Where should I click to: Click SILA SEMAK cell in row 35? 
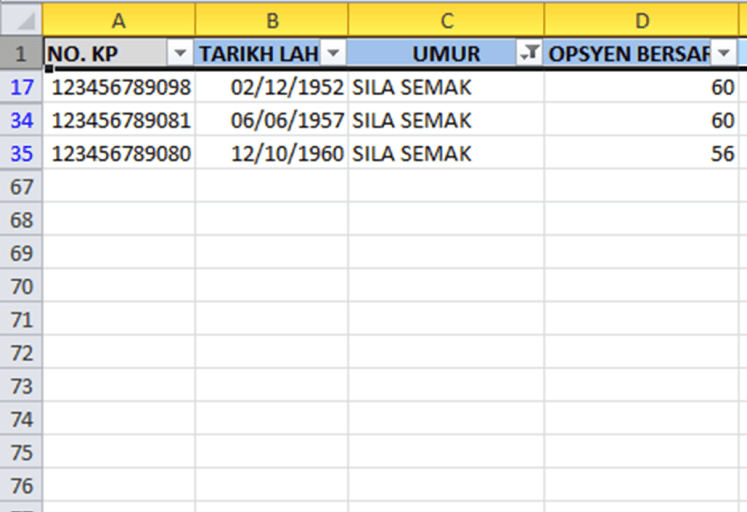point(412,153)
